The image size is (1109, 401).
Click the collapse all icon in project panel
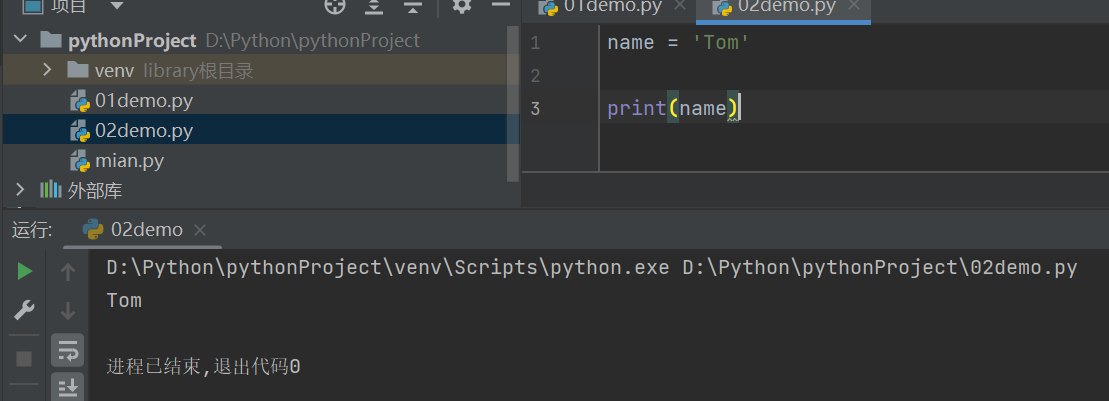click(x=413, y=6)
